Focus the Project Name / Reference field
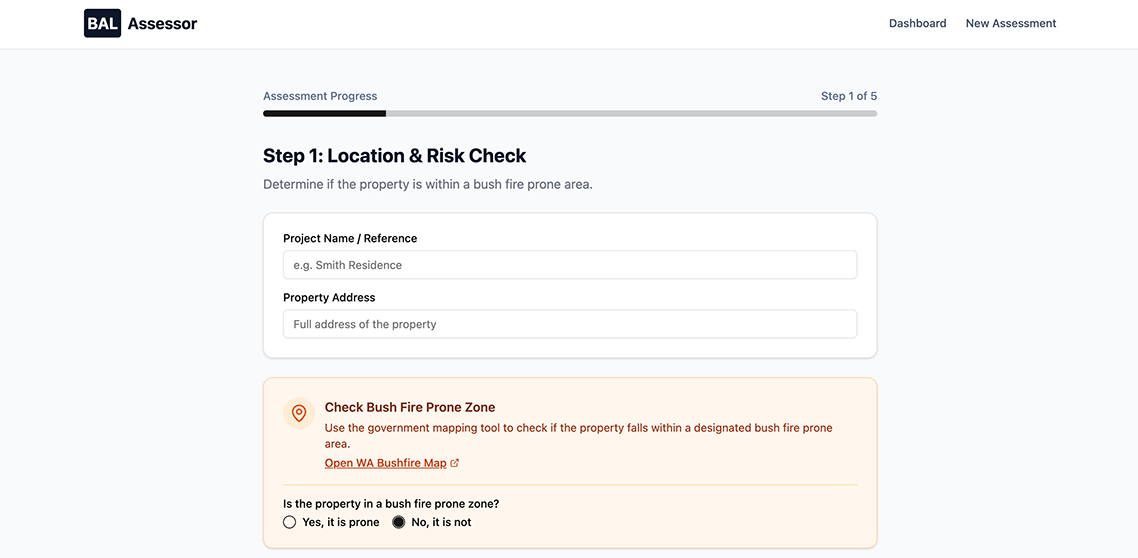 (569, 265)
